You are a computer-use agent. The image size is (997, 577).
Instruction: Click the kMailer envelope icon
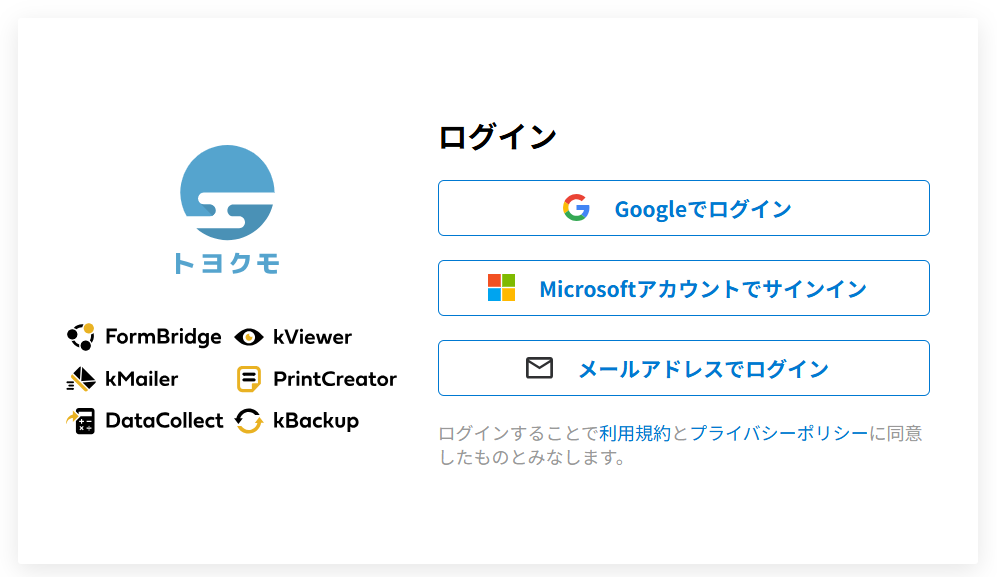point(81,379)
